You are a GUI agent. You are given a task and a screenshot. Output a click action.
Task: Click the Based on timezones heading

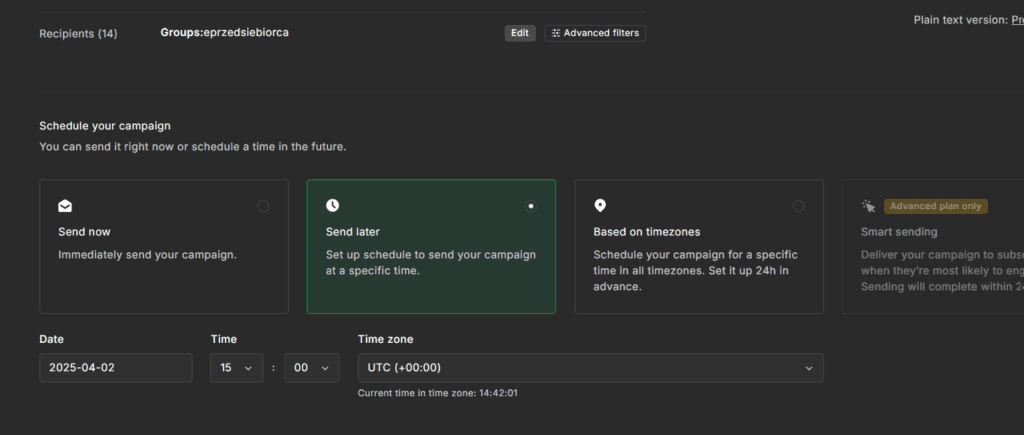[x=647, y=232]
